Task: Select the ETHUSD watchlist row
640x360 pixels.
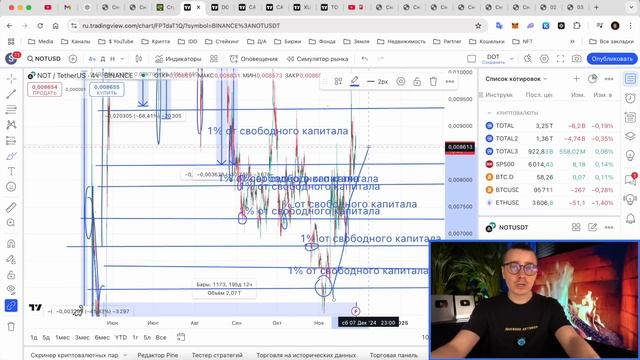Action: tap(549, 202)
